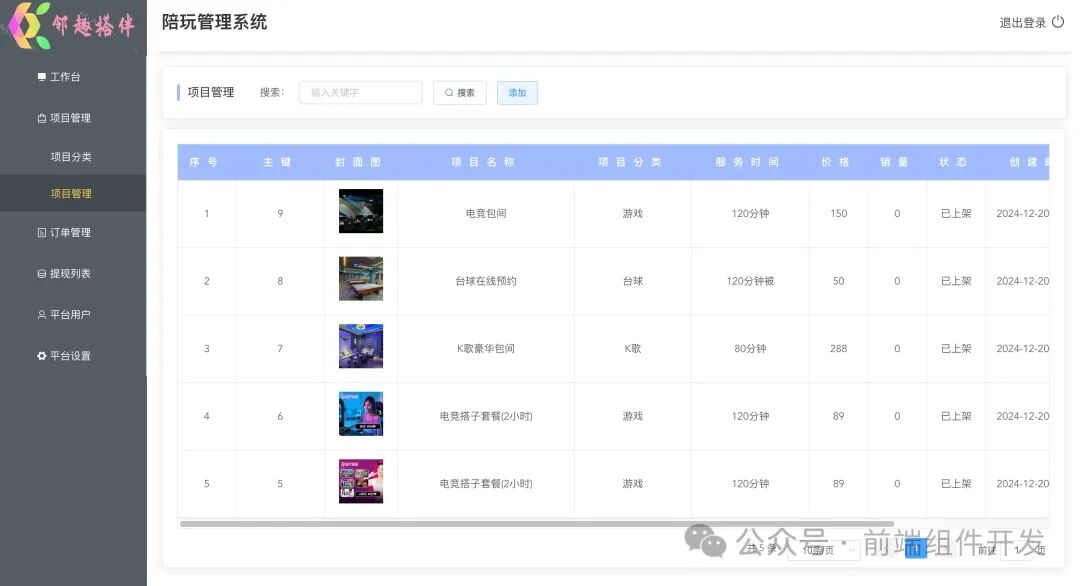The image size is (1080, 586).
Task: Open cover thumbnail for 台球在线预约
Action: tap(361, 278)
